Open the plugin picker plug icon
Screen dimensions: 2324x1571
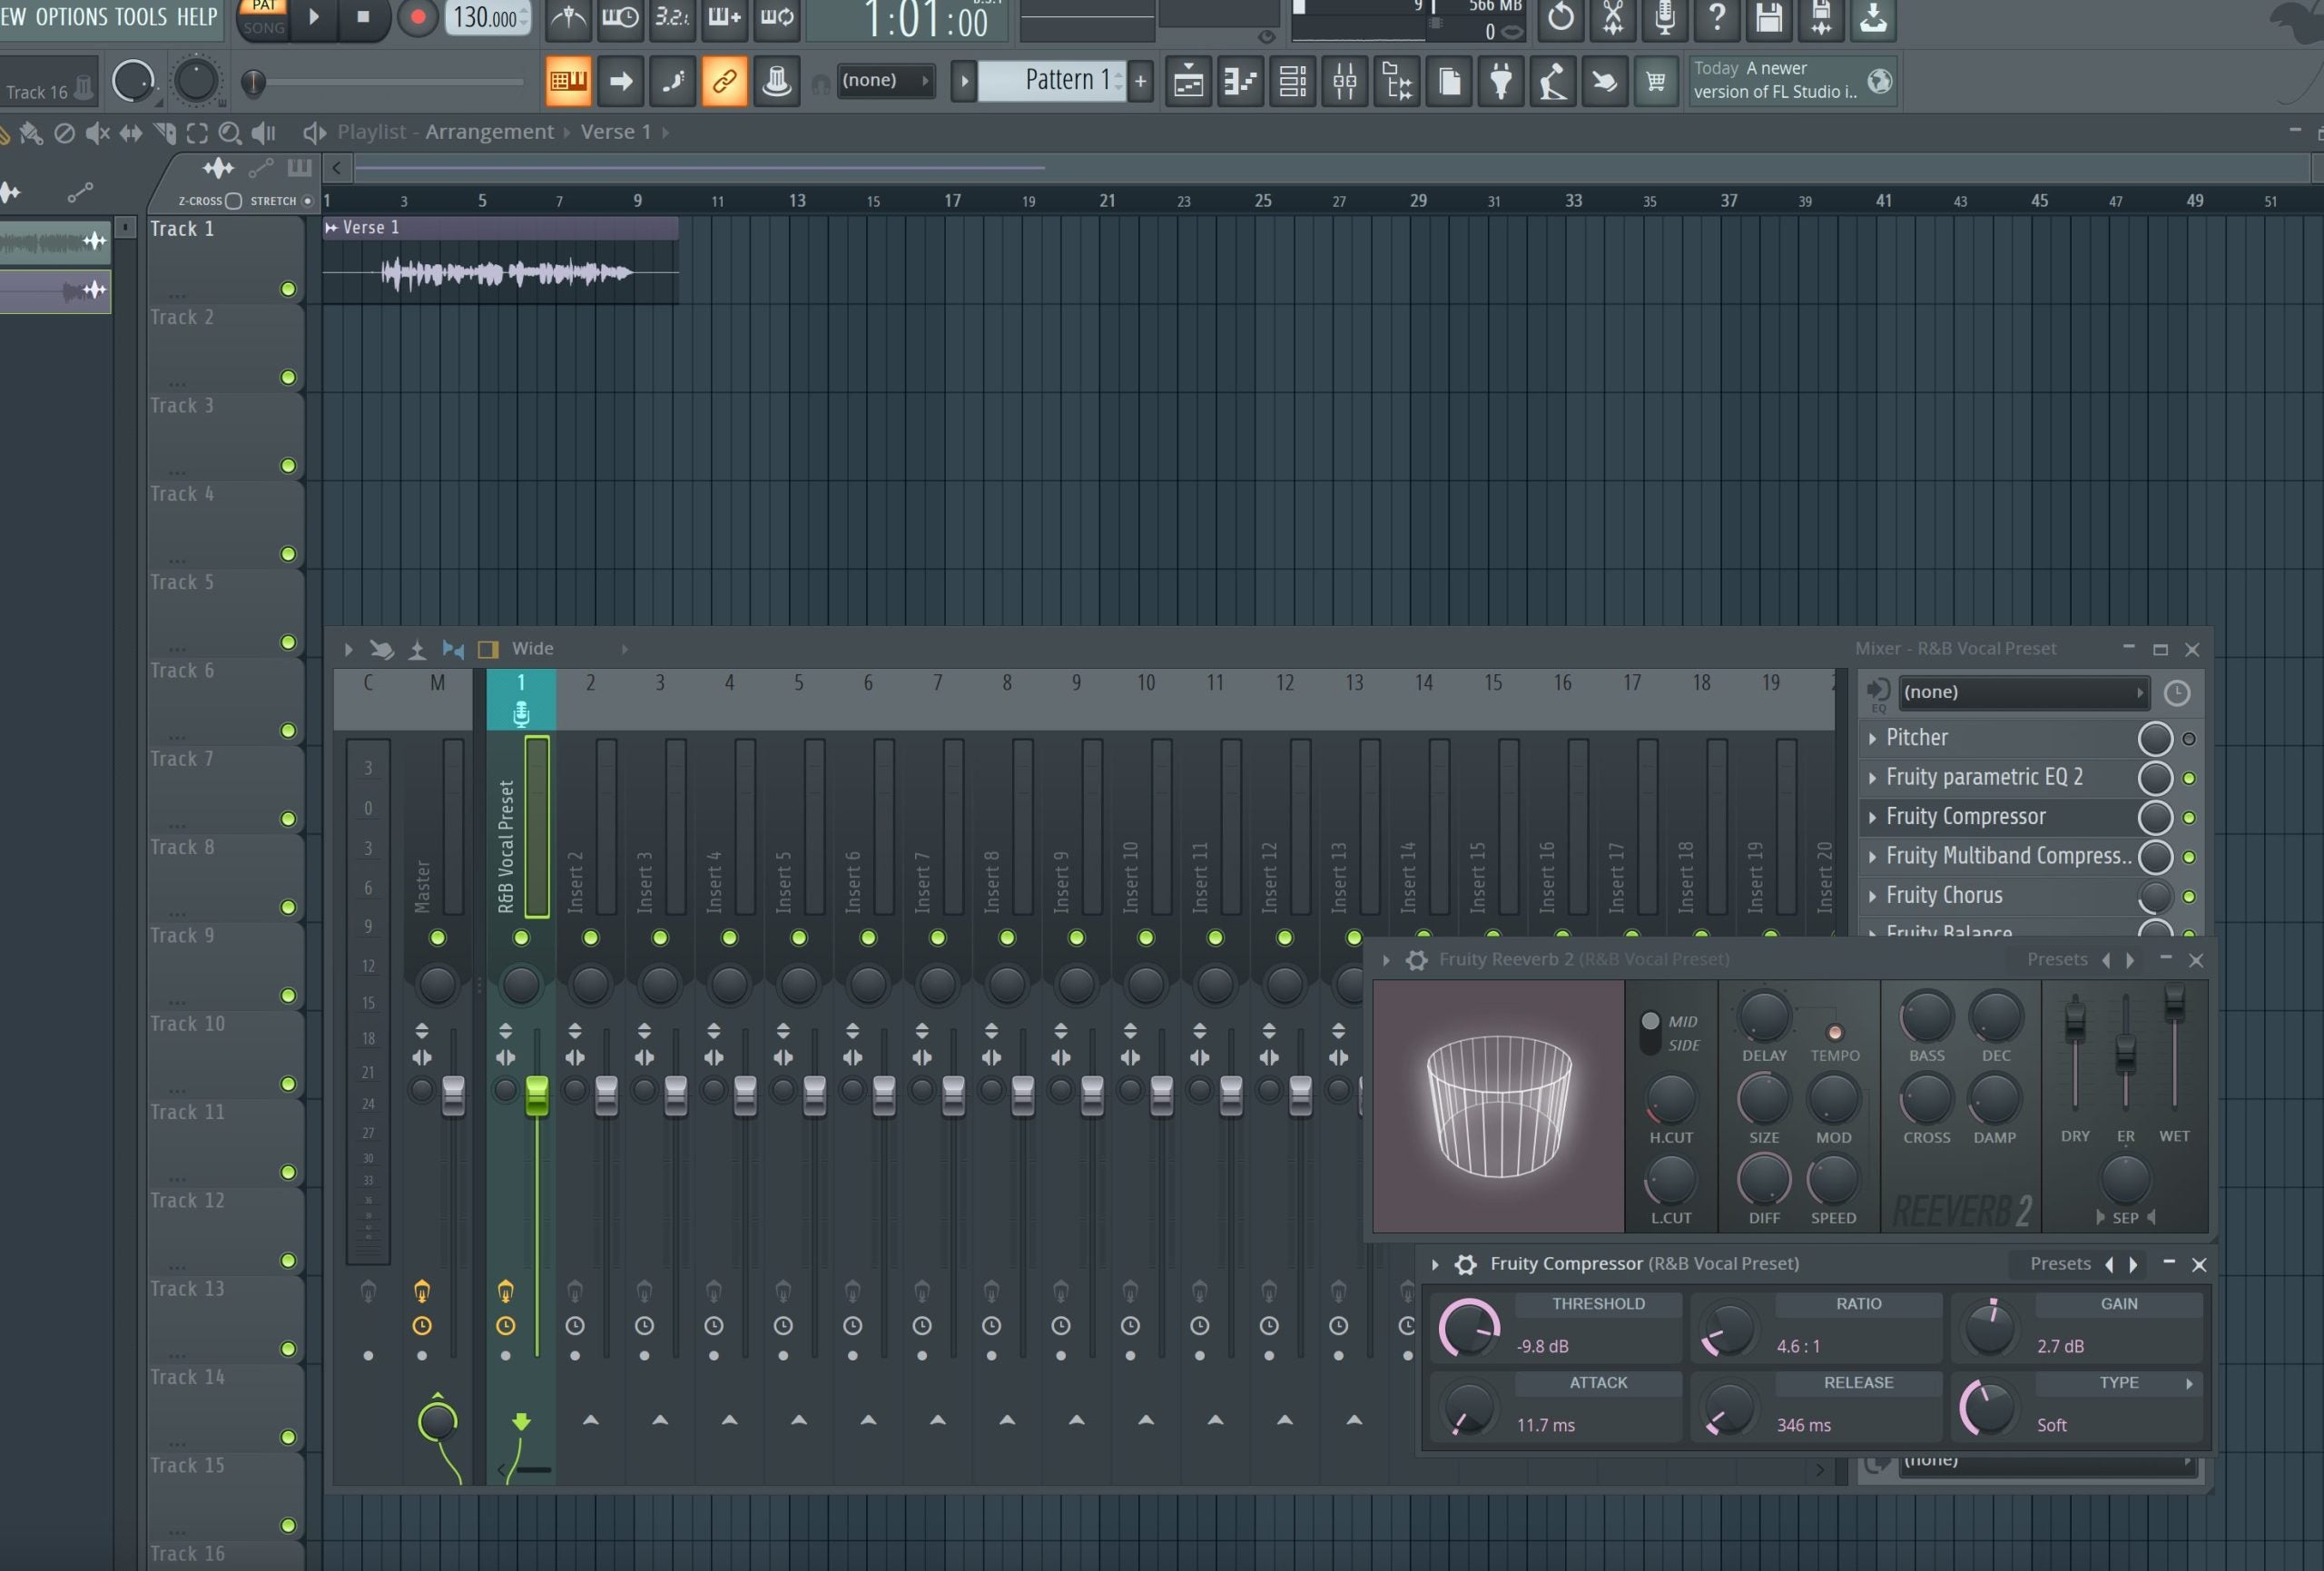pos(1500,81)
